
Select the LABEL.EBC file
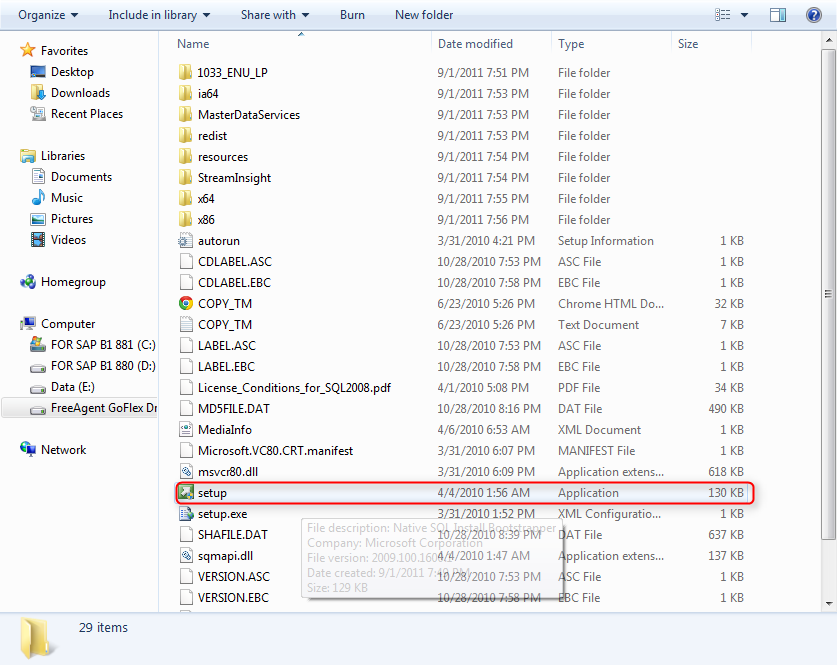(226, 367)
